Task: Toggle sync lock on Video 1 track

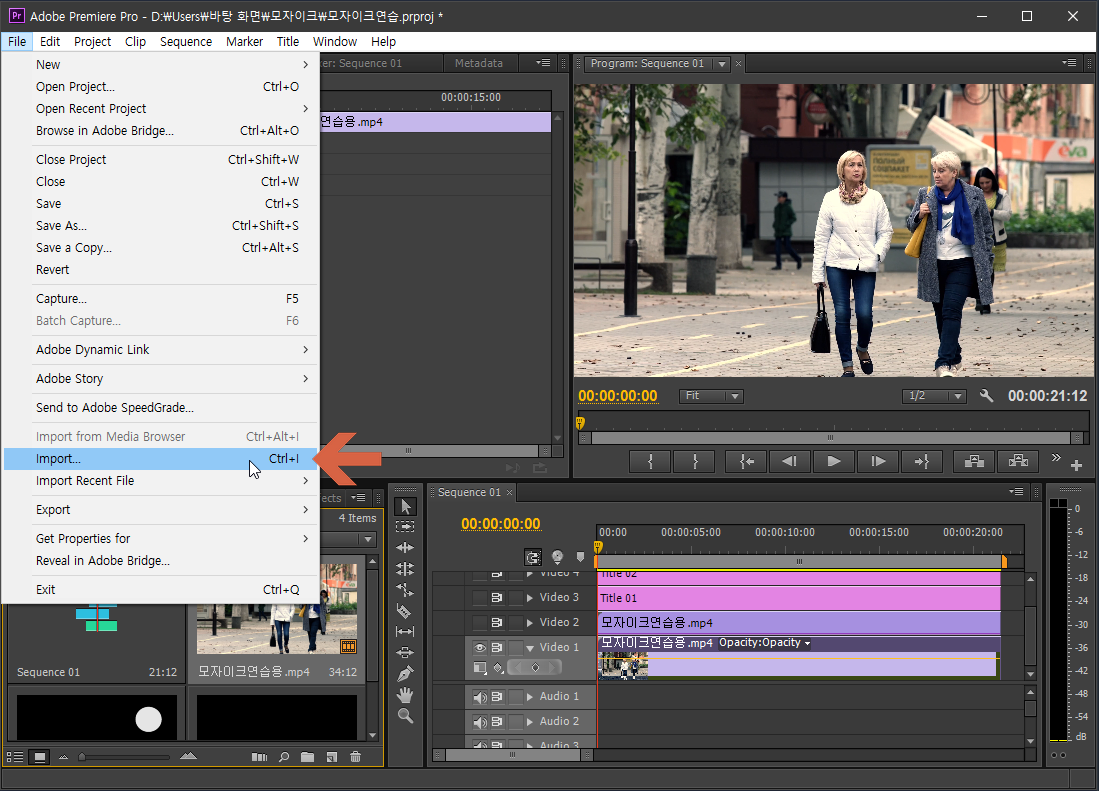Action: click(497, 647)
